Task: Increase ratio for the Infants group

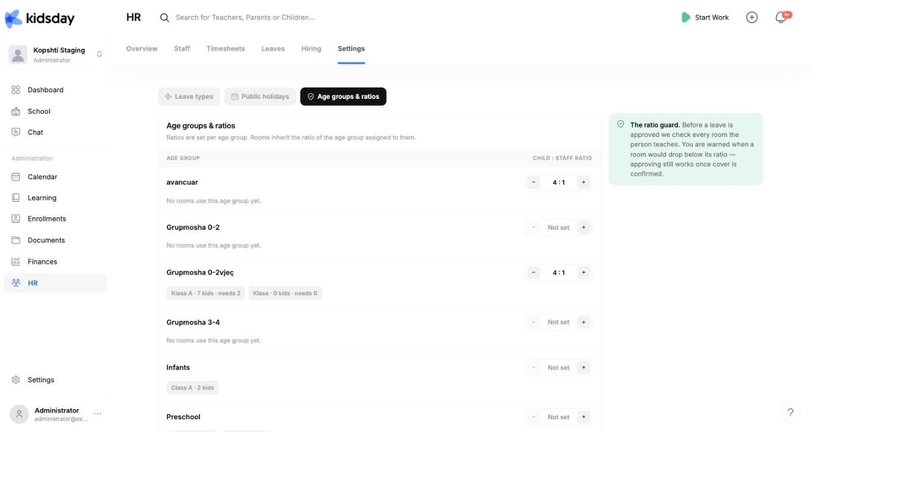Action: tap(583, 367)
